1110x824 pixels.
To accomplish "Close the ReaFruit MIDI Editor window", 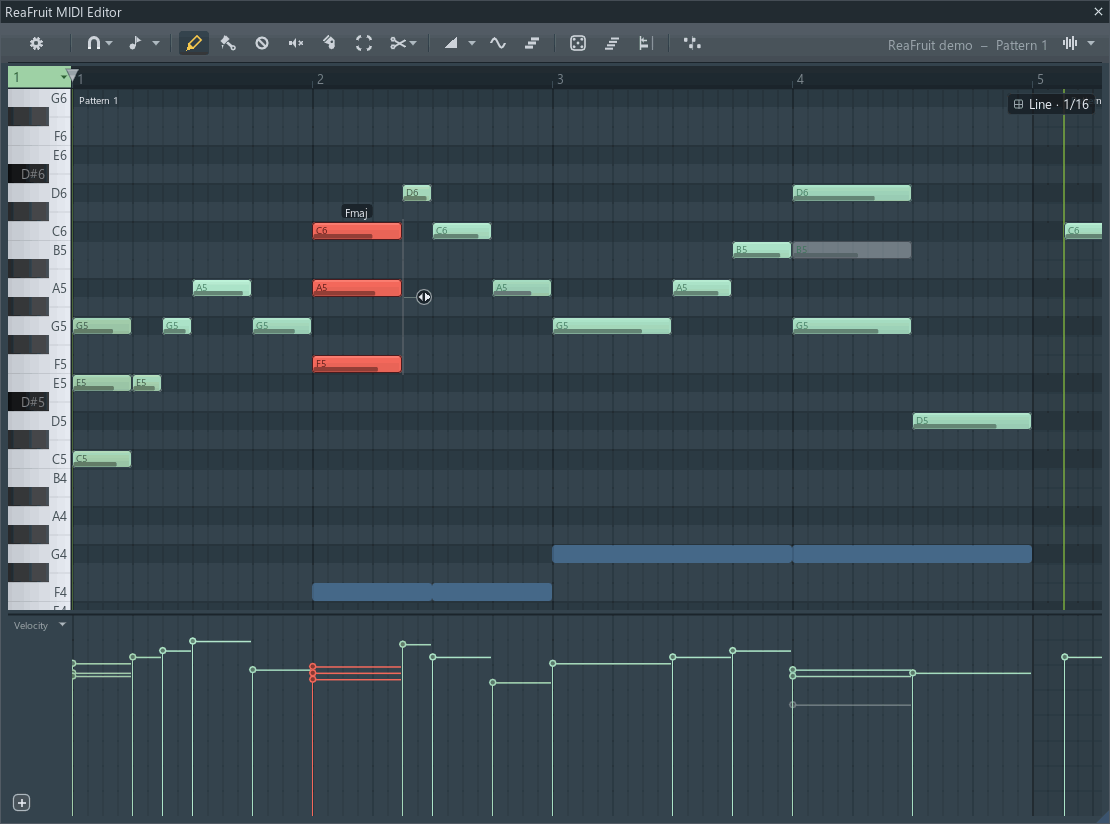I will (x=1098, y=11).
